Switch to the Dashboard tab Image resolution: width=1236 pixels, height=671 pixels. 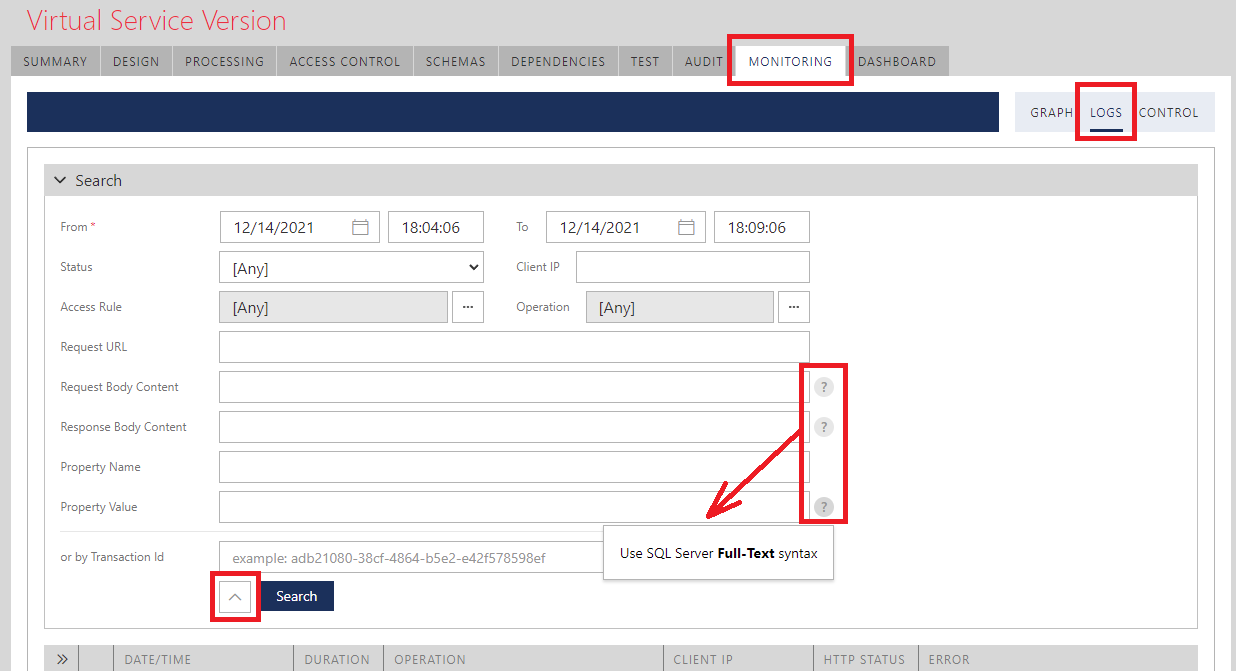[897, 61]
